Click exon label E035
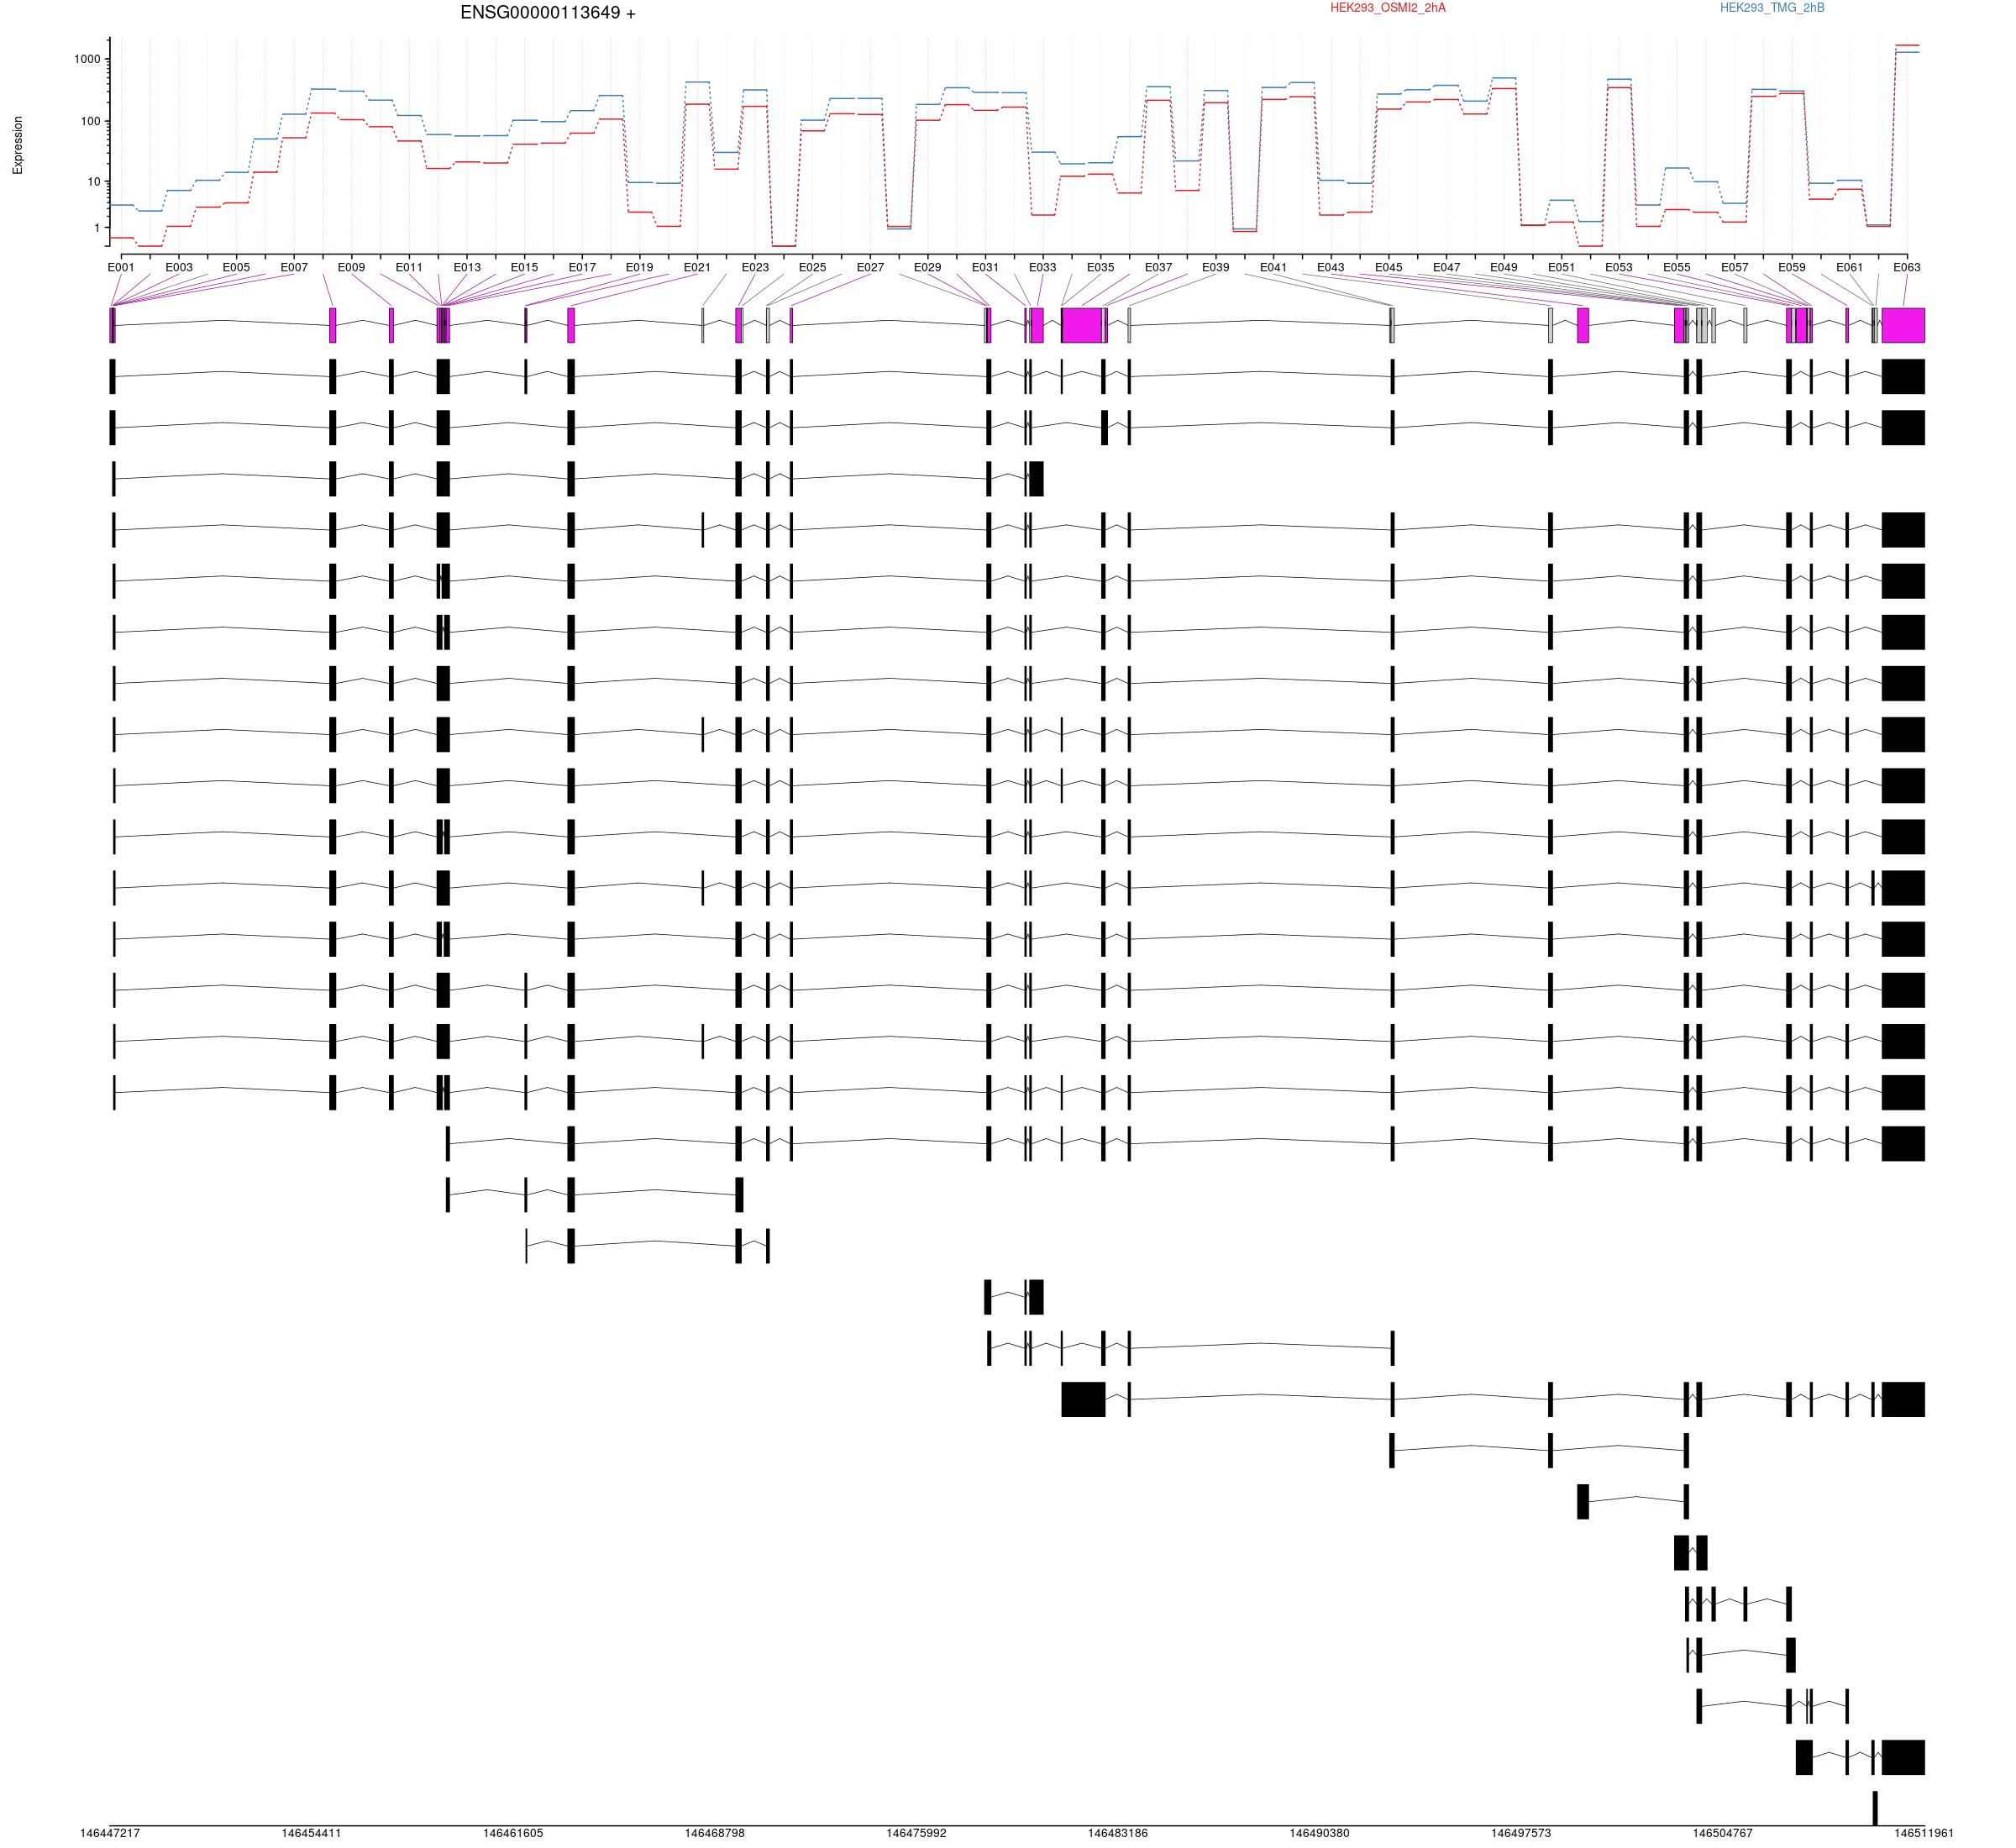Viewport: 2016px width, 1848px height. [1100, 267]
